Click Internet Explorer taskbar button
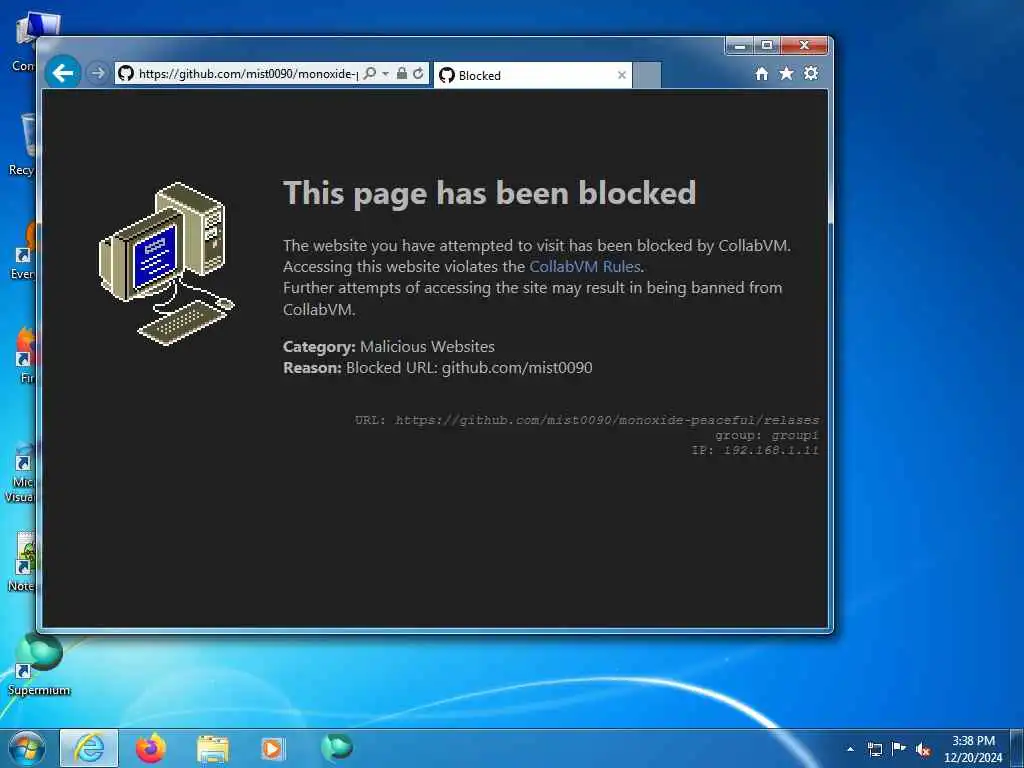This screenshot has width=1024, height=768. click(x=89, y=748)
